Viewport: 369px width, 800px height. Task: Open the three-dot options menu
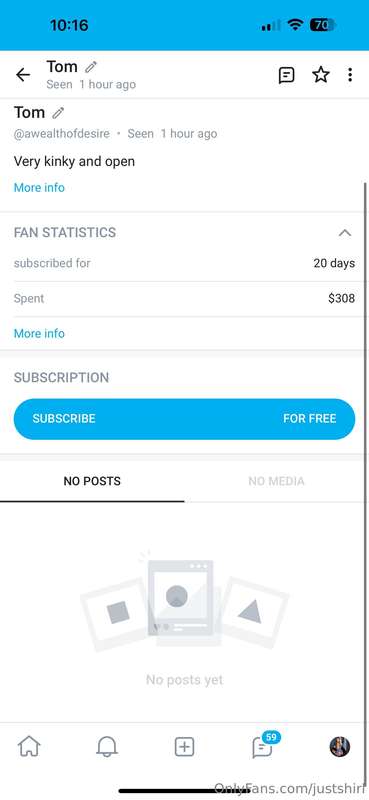pos(350,75)
